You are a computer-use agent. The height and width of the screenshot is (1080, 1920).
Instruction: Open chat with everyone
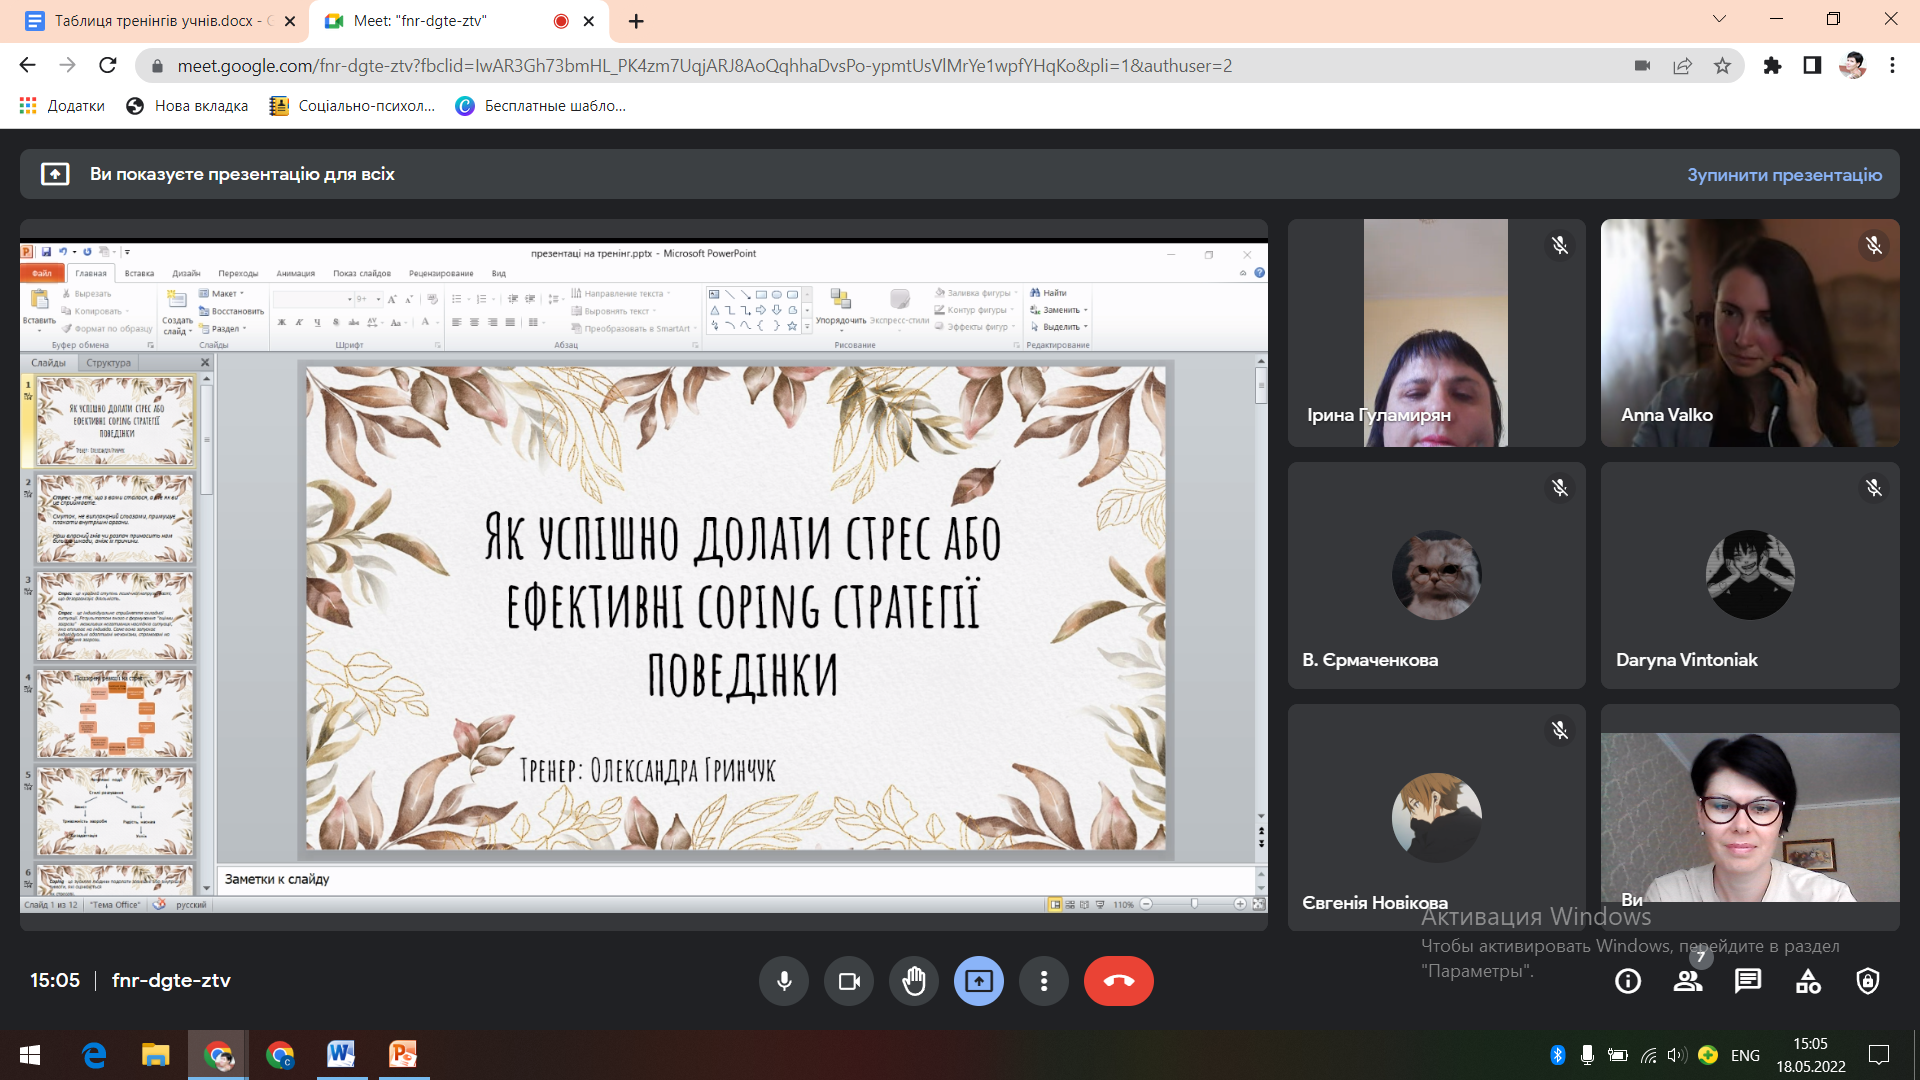coord(1748,981)
